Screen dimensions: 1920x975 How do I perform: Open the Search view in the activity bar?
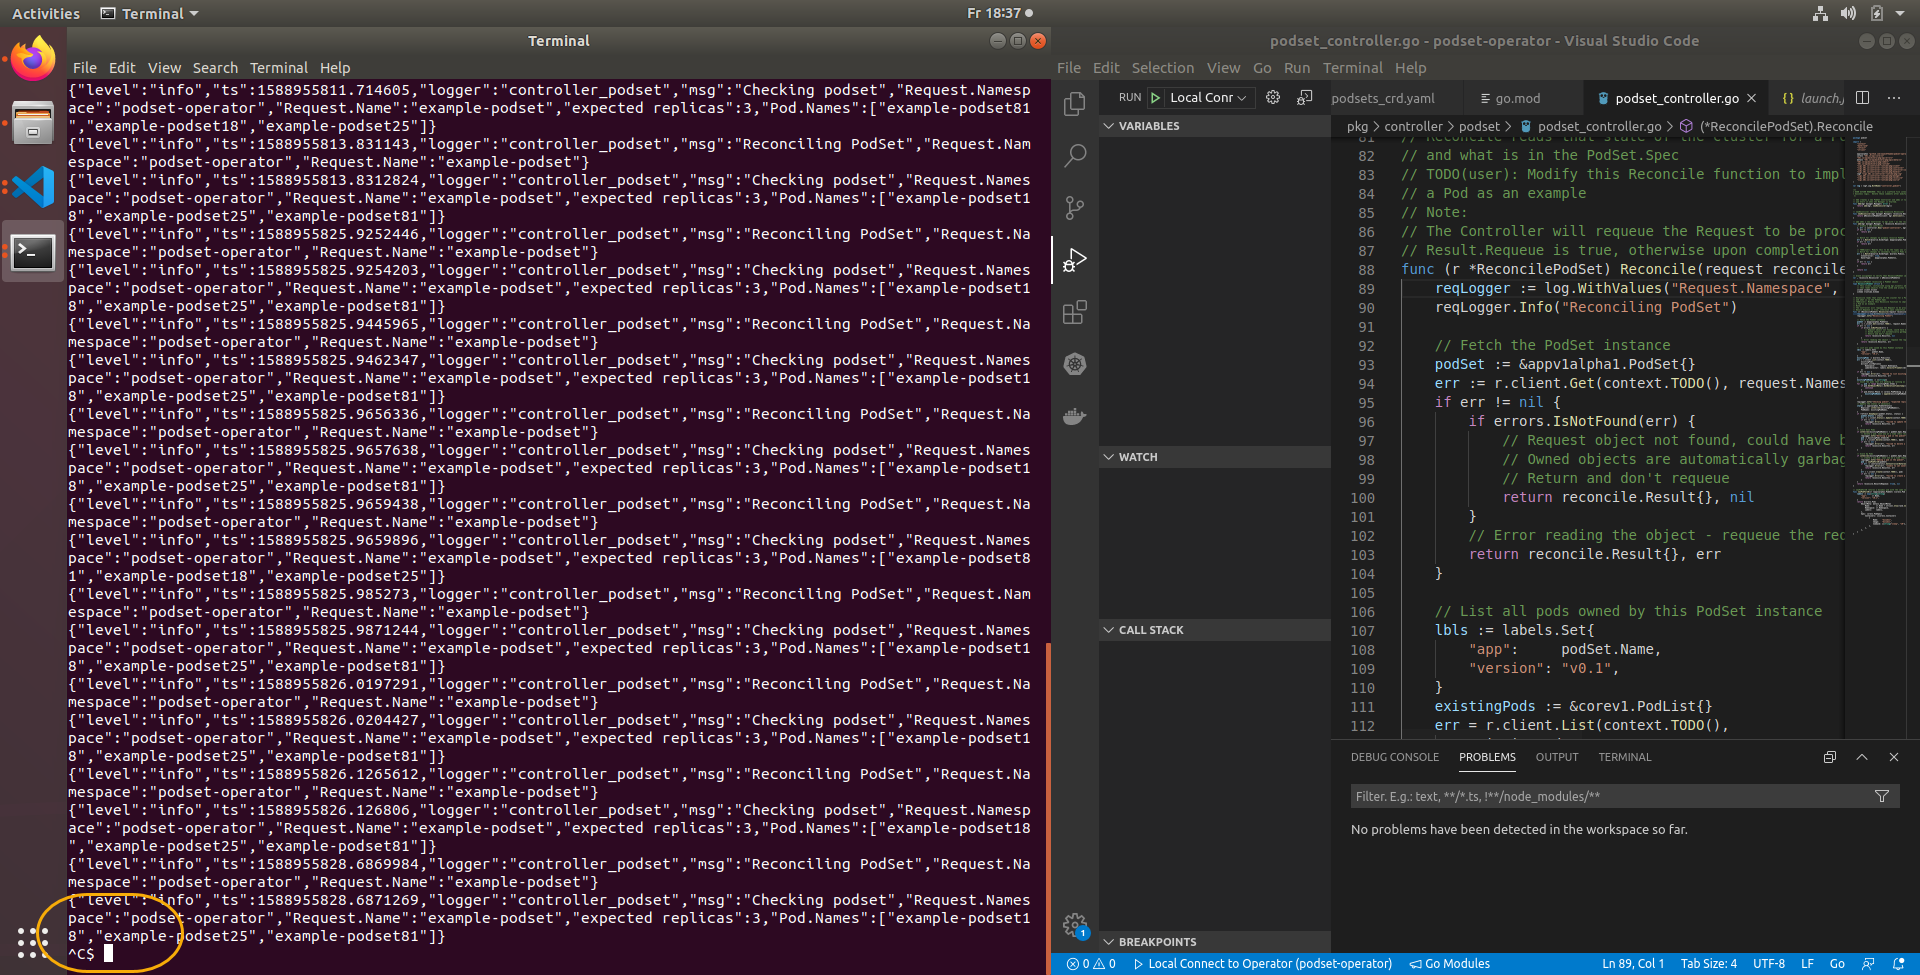point(1074,156)
